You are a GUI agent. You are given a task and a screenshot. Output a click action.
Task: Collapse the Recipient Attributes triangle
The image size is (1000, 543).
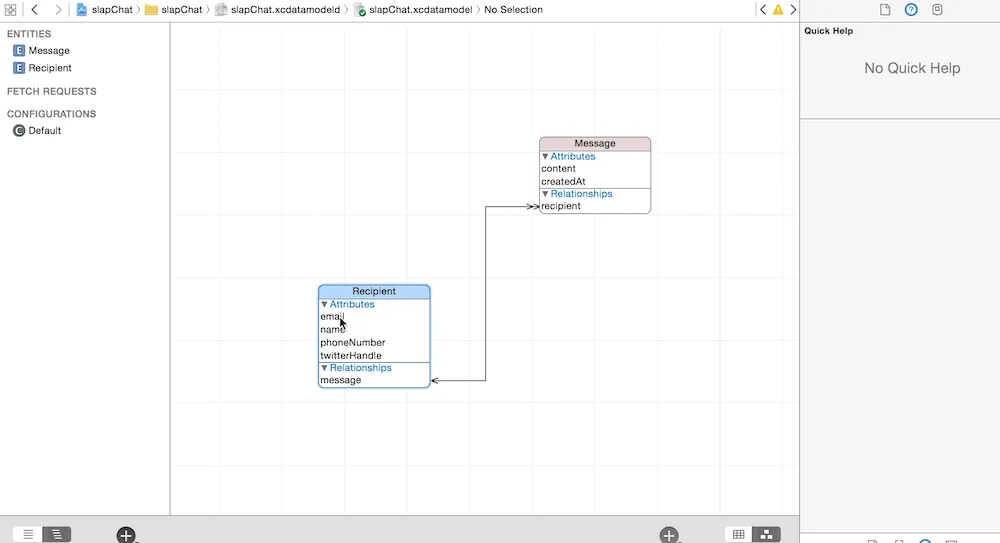point(324,304)
